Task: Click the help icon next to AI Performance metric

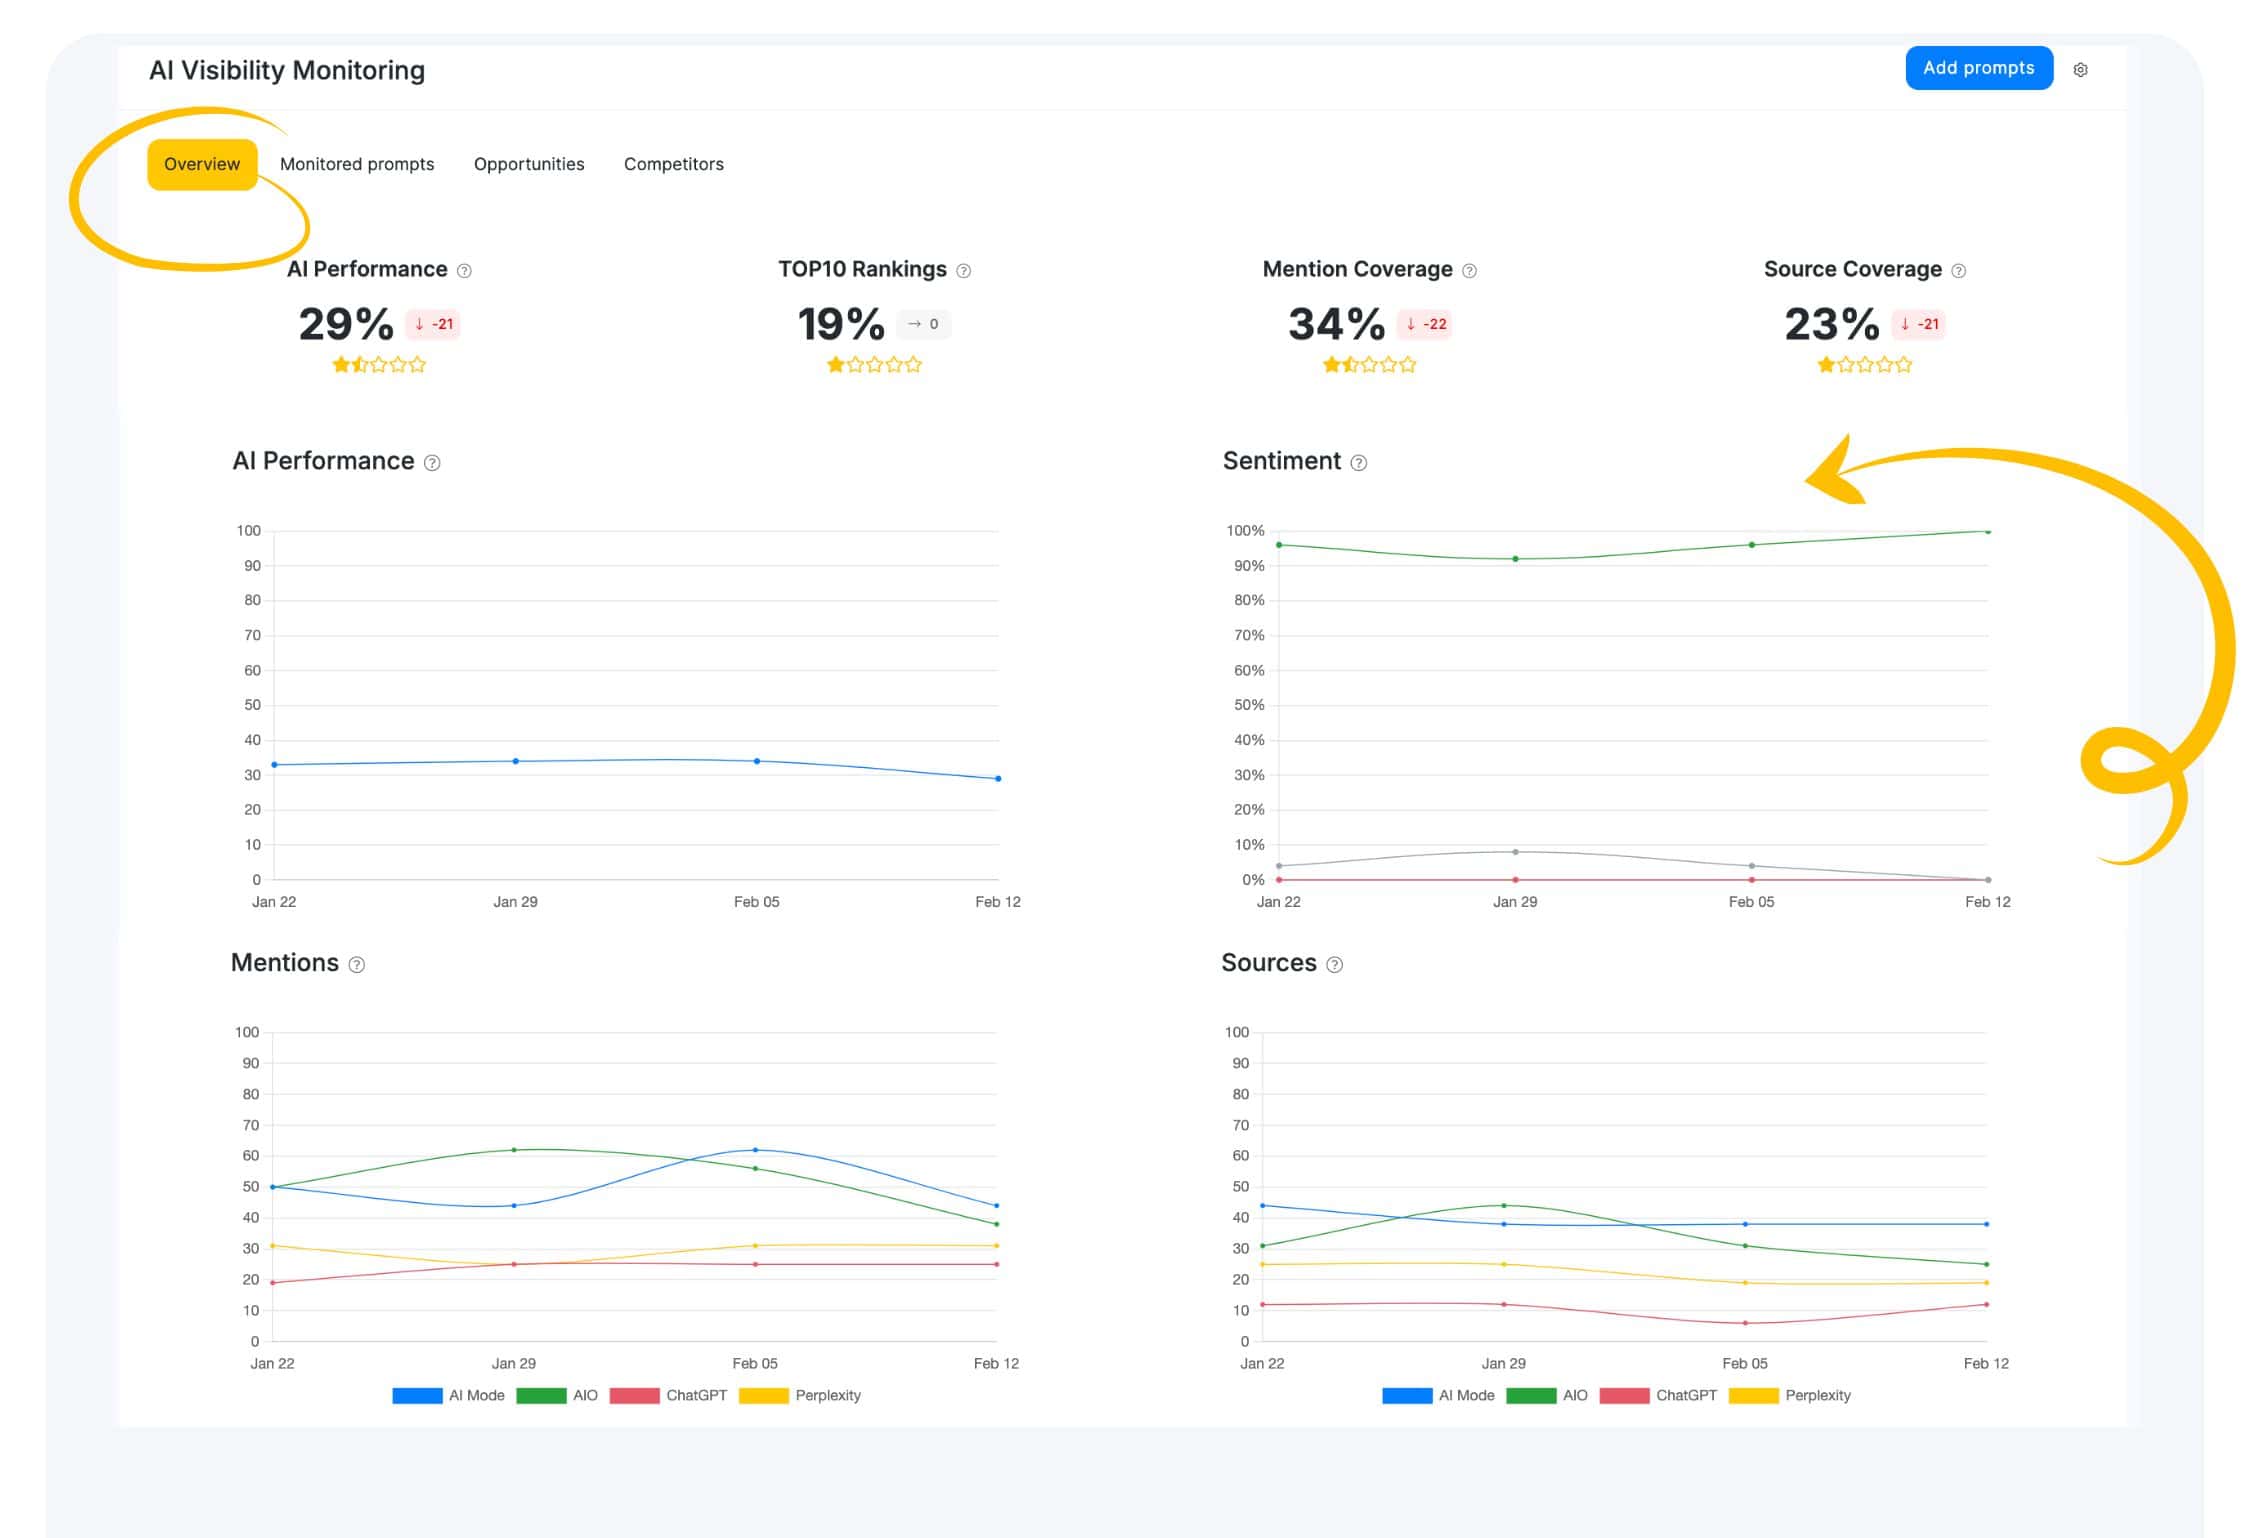Action: click(463, 269)
